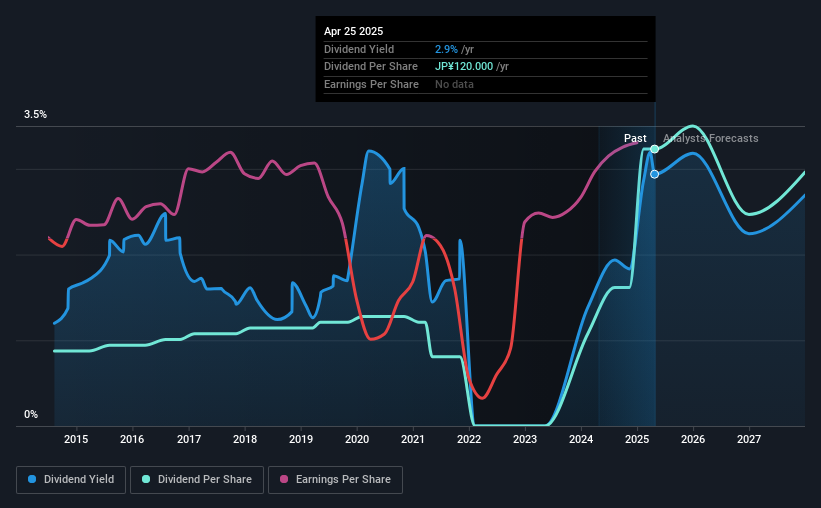Viewport: 821px width, 508px height.
Task: Click the 2025 x-axis year label
Action: [637, 439]
